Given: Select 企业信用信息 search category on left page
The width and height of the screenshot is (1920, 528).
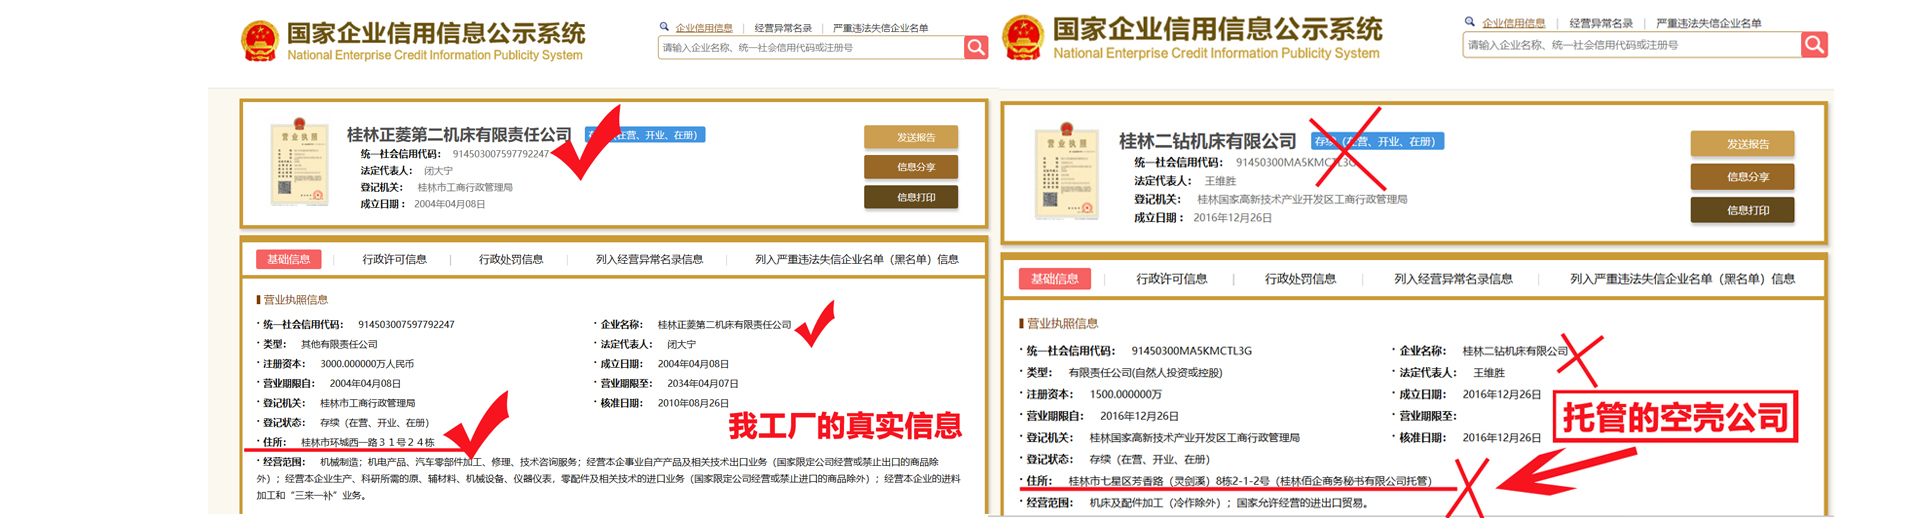Looking at the screenshot, I should click(704, 28).
